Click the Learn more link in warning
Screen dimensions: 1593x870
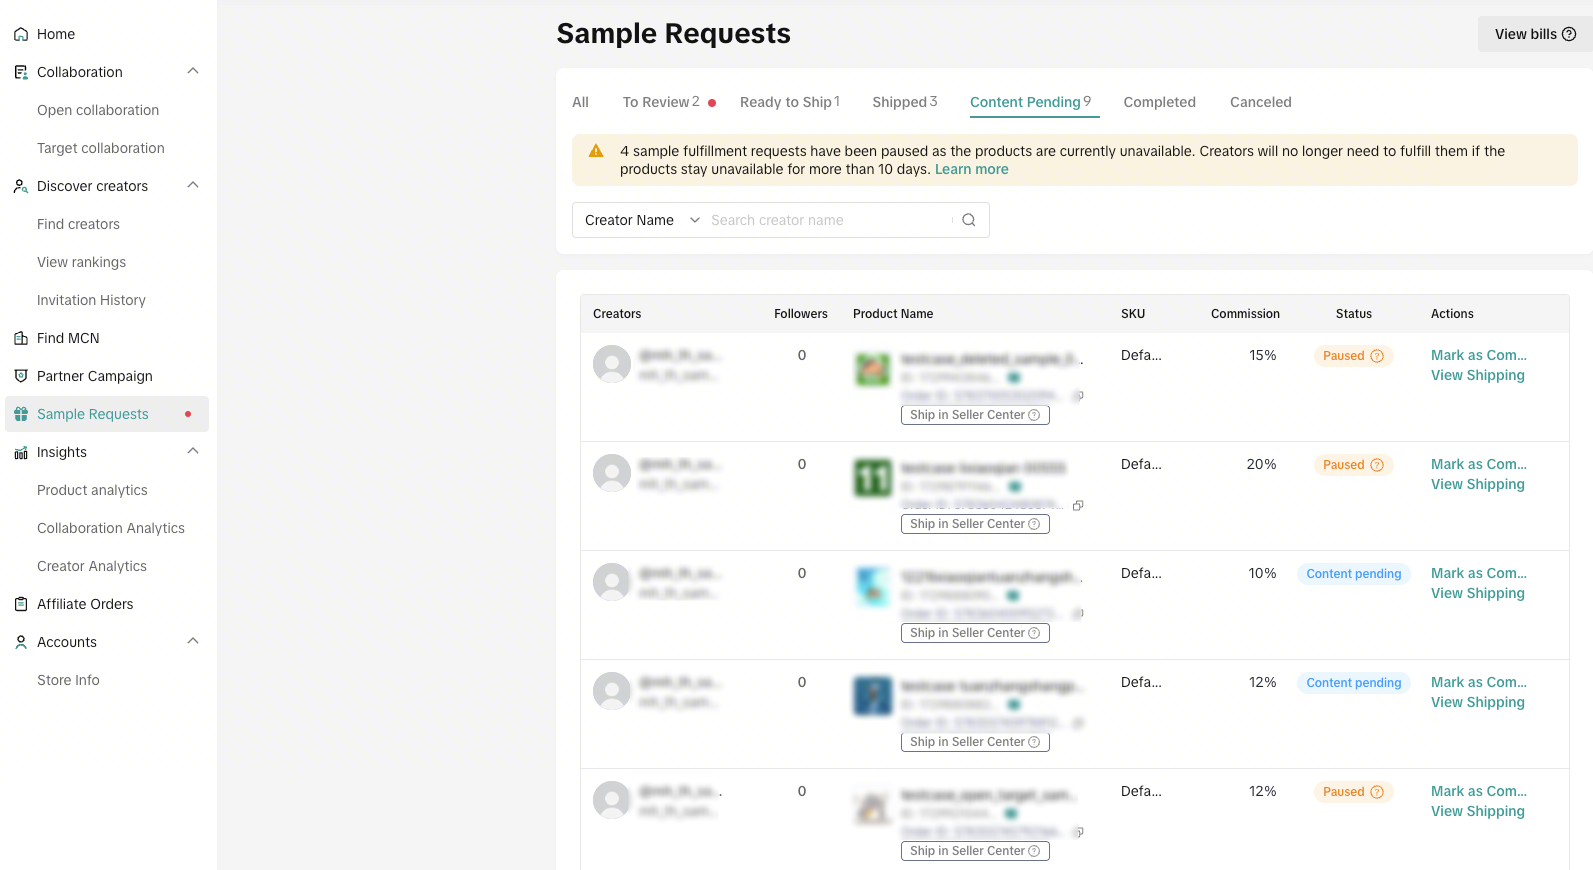971,169
